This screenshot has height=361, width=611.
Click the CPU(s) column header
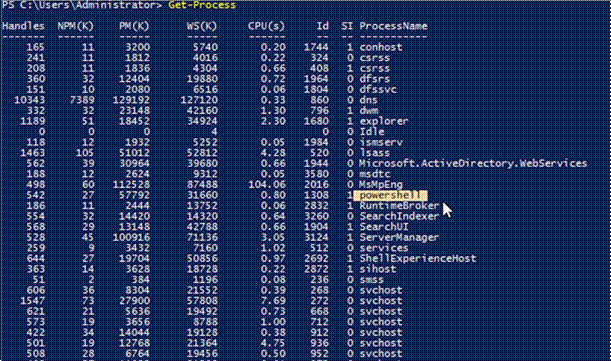(x=267, y=26)
